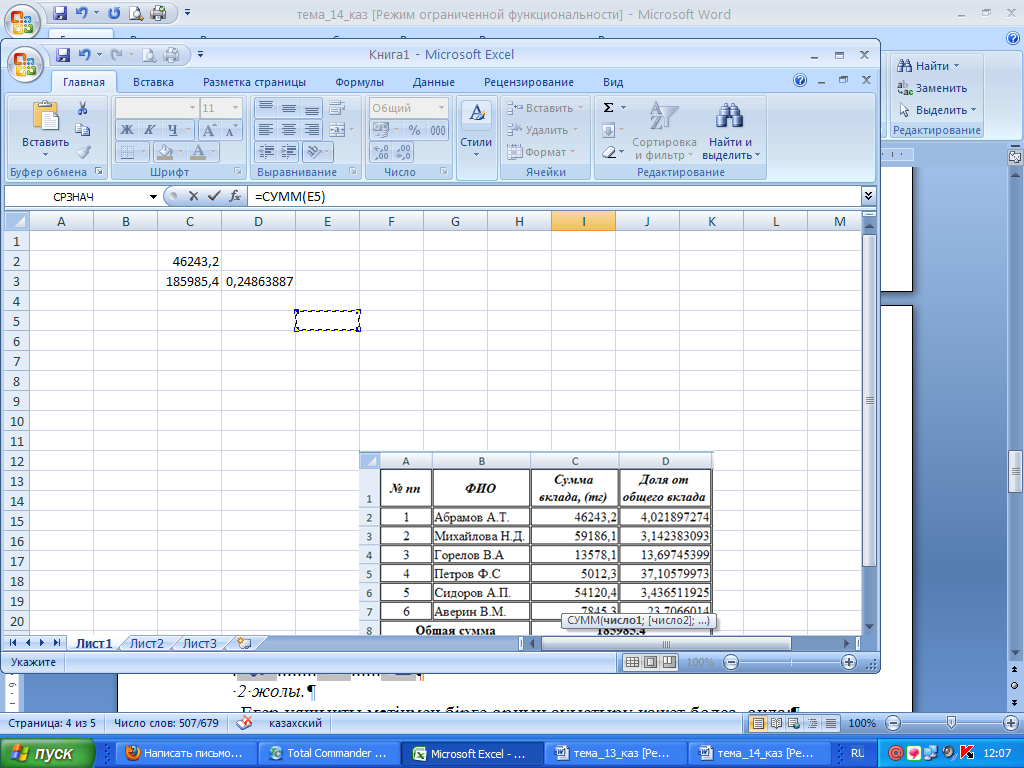Click the increase decimal icon
This screenshot has width=1024, height=768.
point(381,152)
